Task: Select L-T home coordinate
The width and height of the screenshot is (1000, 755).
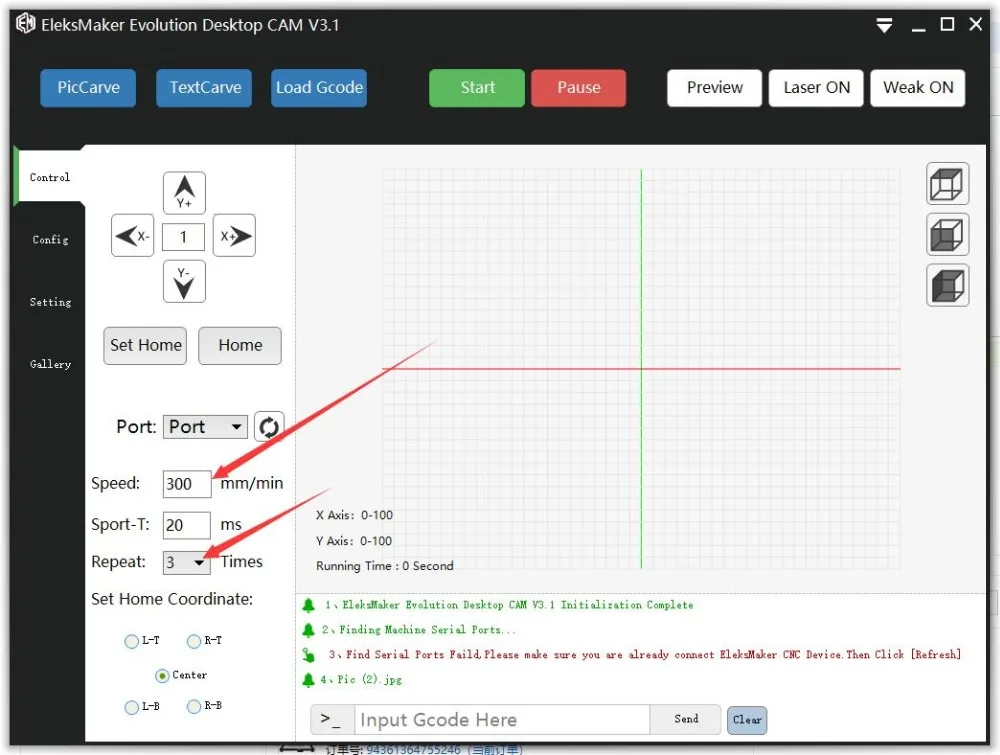Action: click(x=131, y=641)
